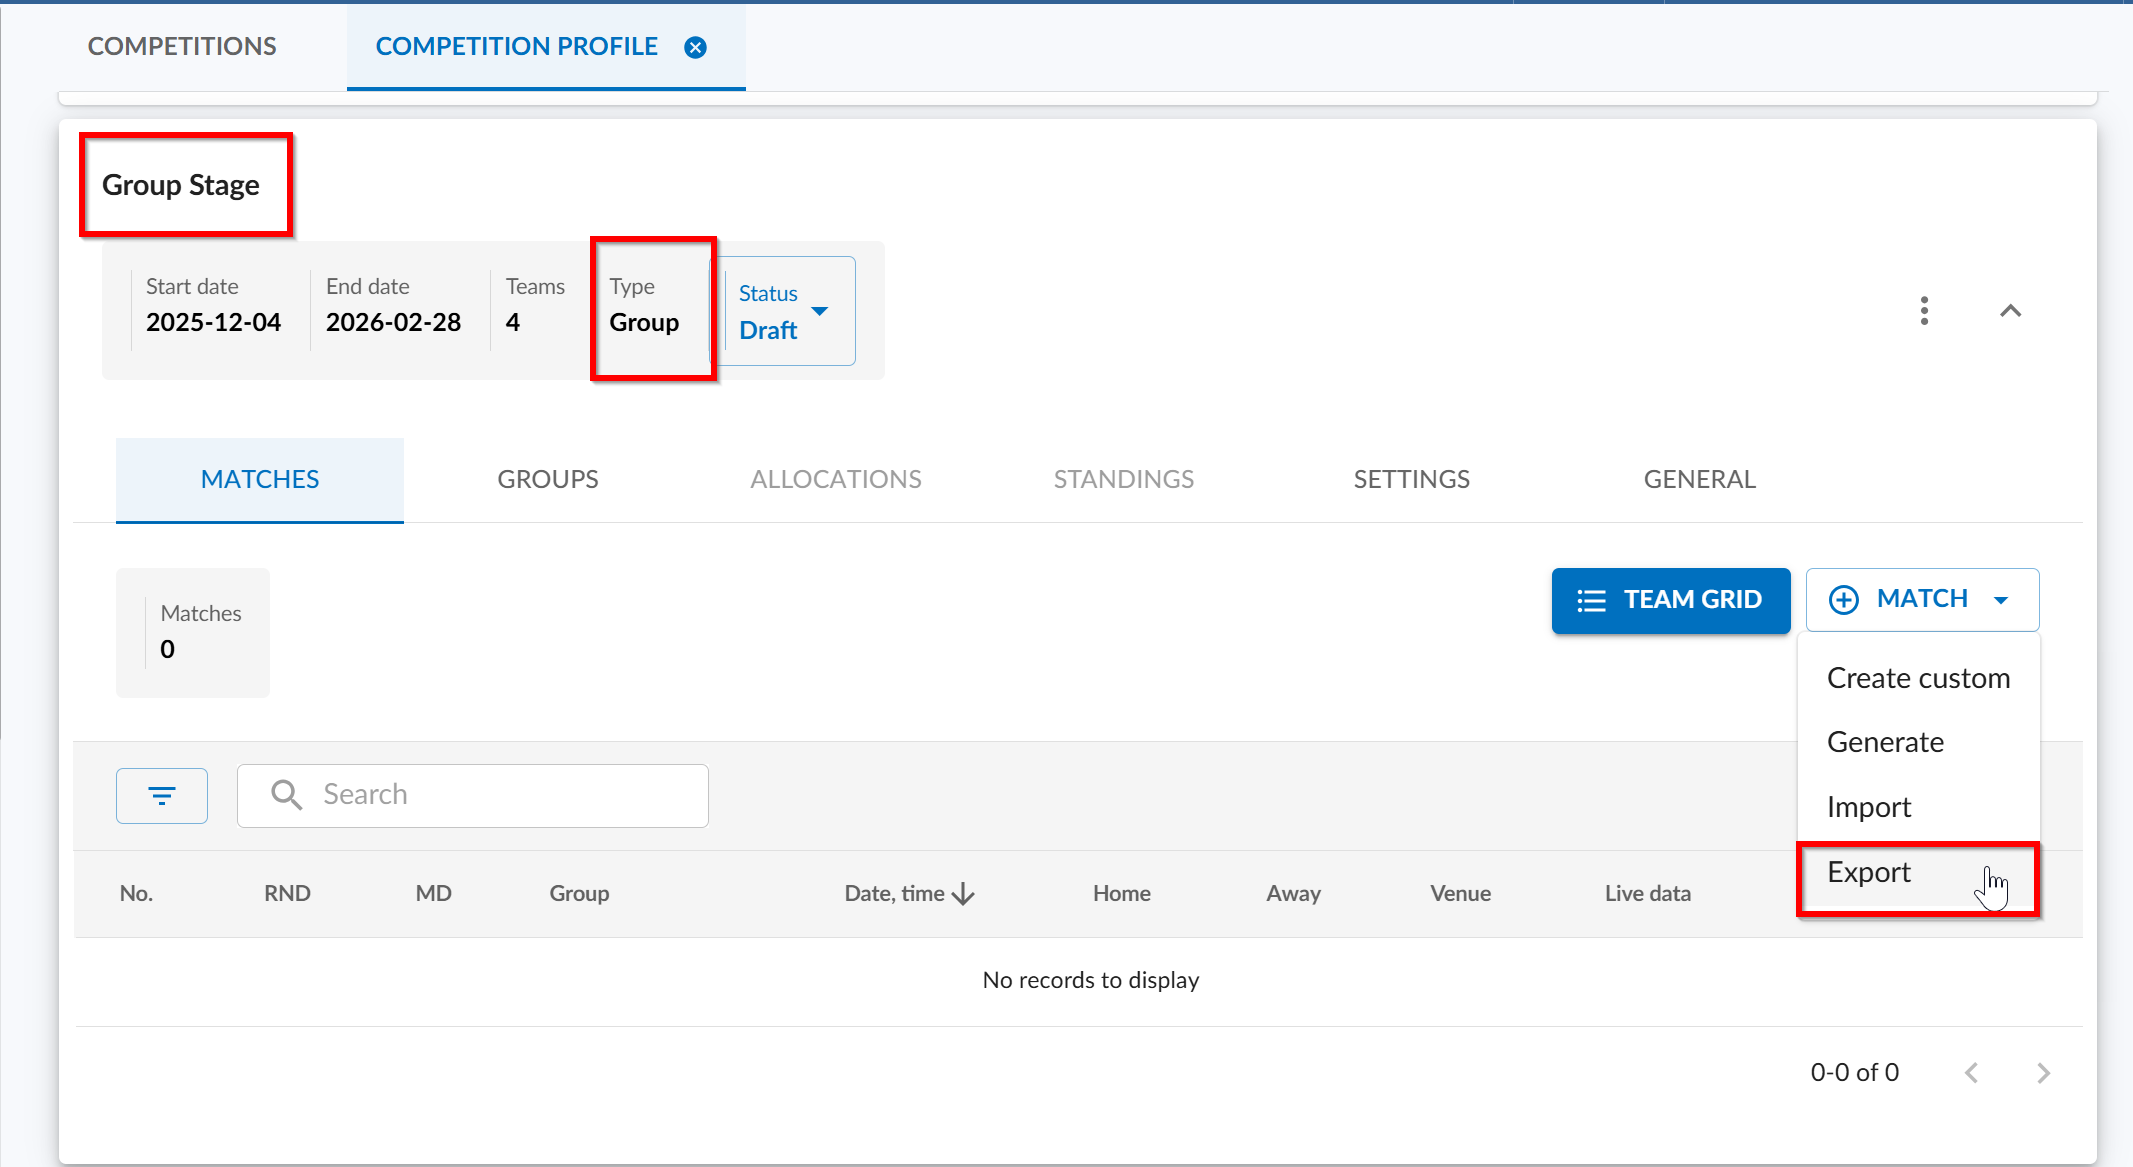Open the three-dot stage options menu

(x=1924, y=311)
